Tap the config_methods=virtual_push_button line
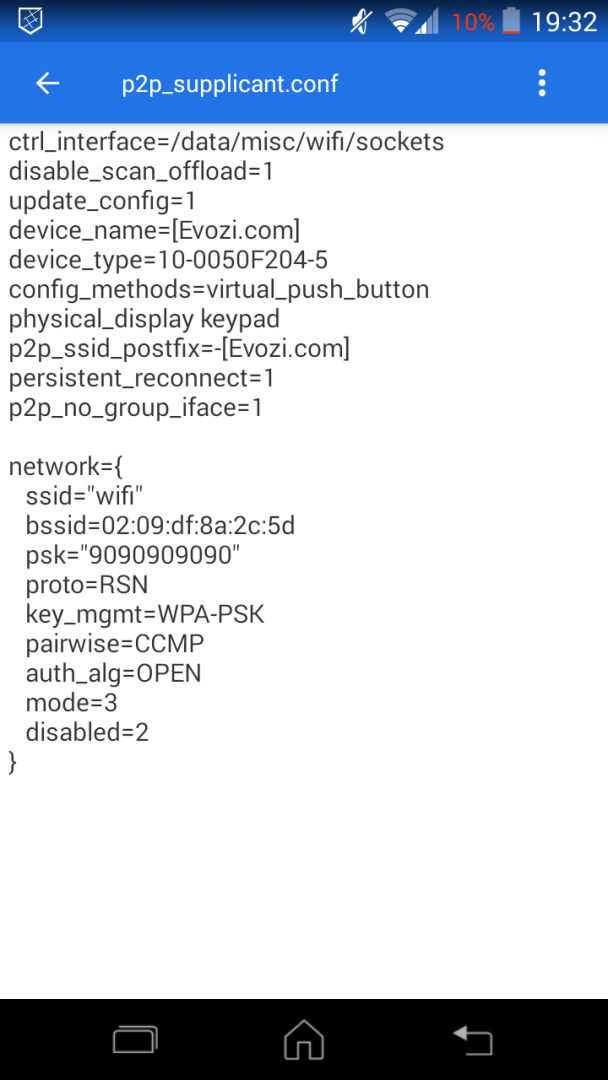608x1080 pixels. 219,290
